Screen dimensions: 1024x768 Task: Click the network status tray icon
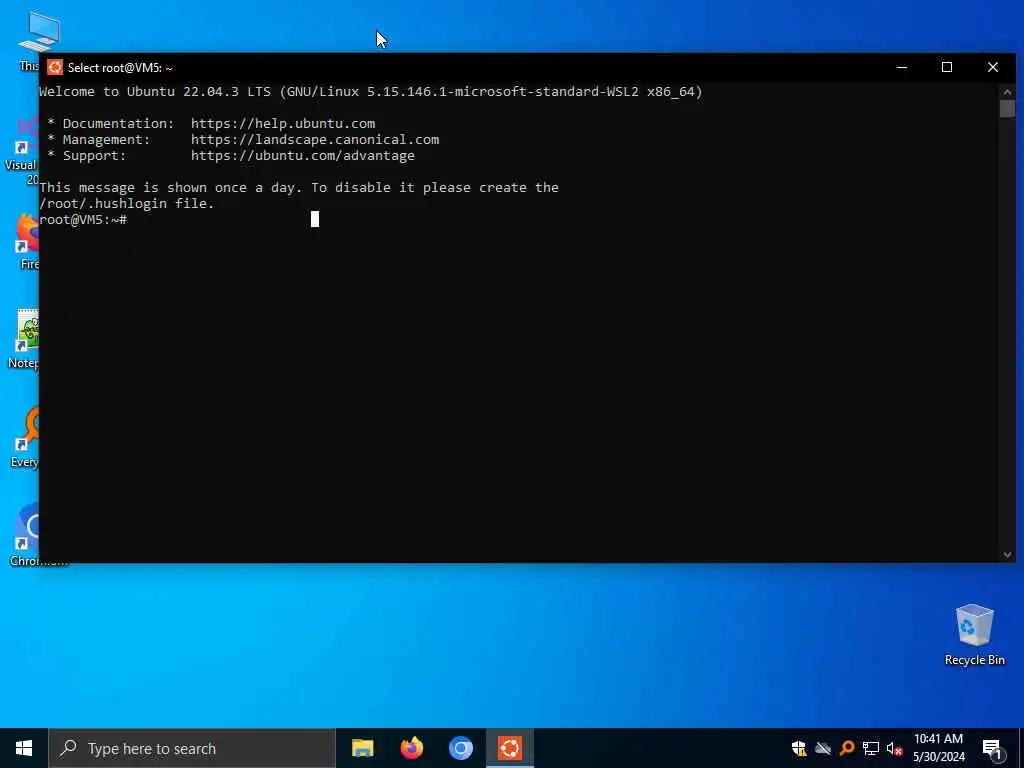(871, 748)
